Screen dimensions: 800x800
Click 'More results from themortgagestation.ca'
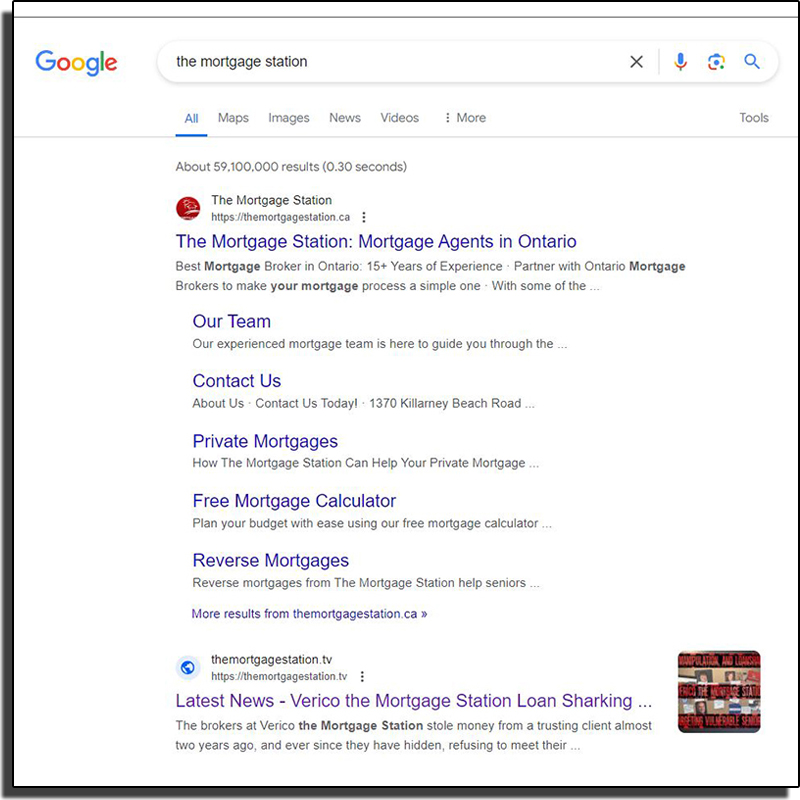(x=310, y=614)
